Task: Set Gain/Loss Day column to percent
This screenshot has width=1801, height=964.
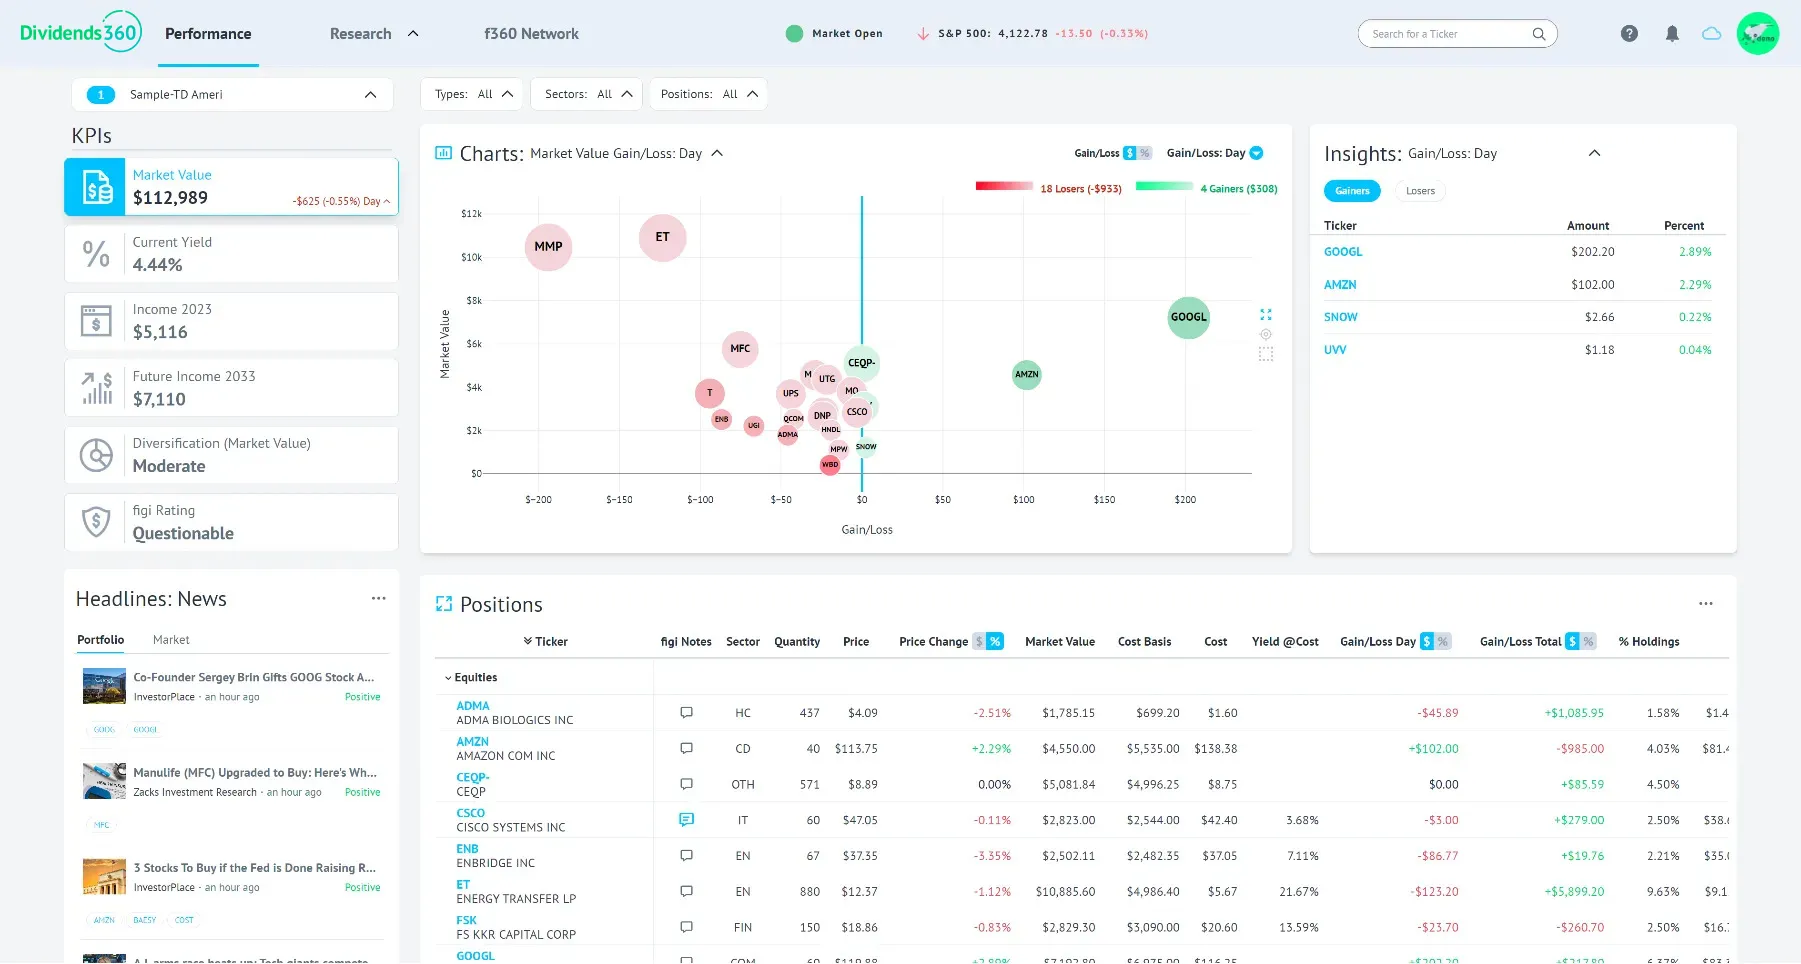Action: click(x=1442, y=641)
